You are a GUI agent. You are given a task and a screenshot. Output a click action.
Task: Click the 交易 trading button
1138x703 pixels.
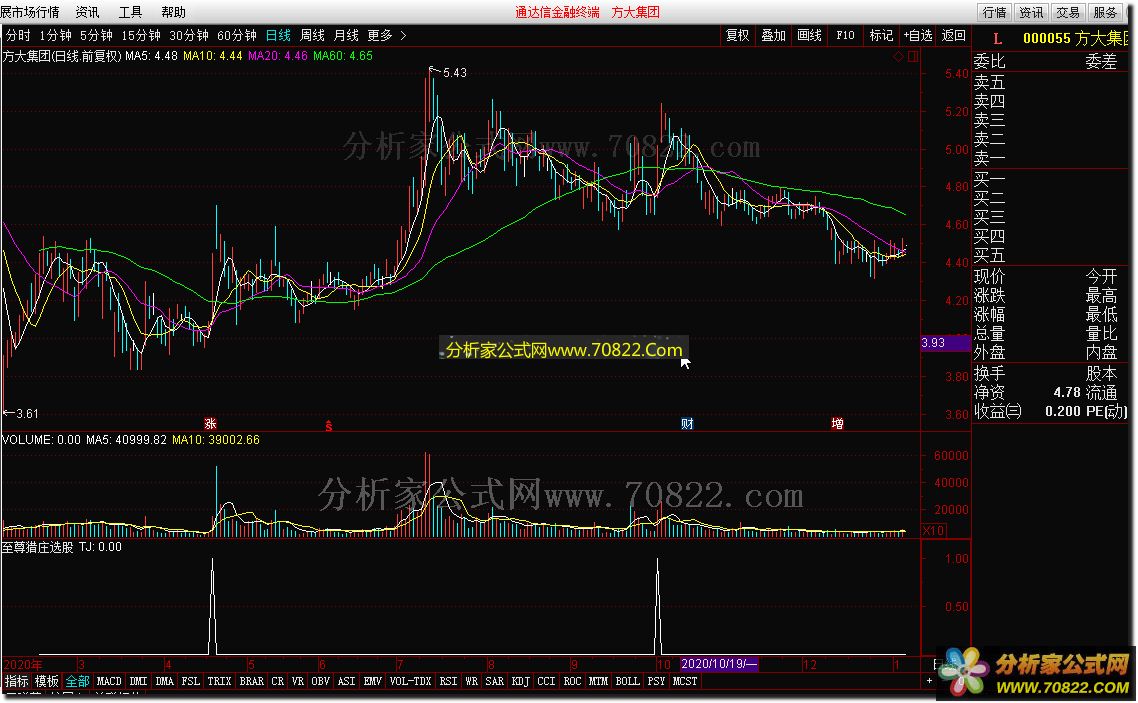coord(1068,12)
